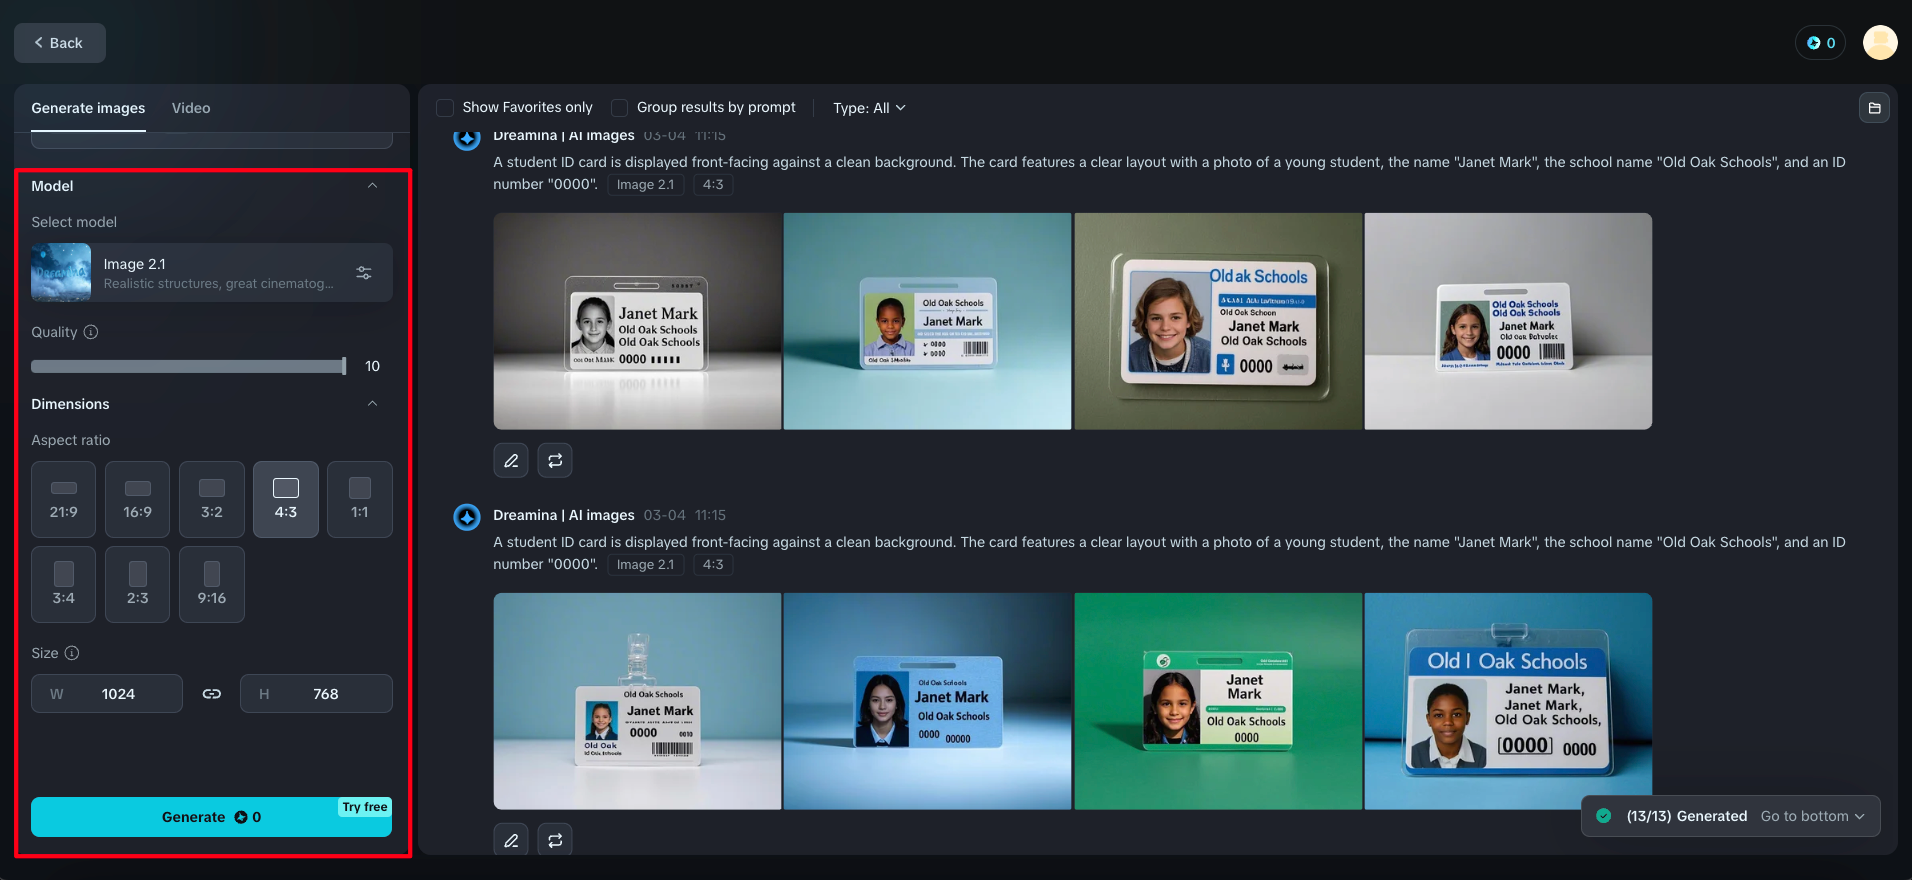The width and height of the screenshot is (1912, 880).
Task: Click the Back button
Action: coord(60,43)
